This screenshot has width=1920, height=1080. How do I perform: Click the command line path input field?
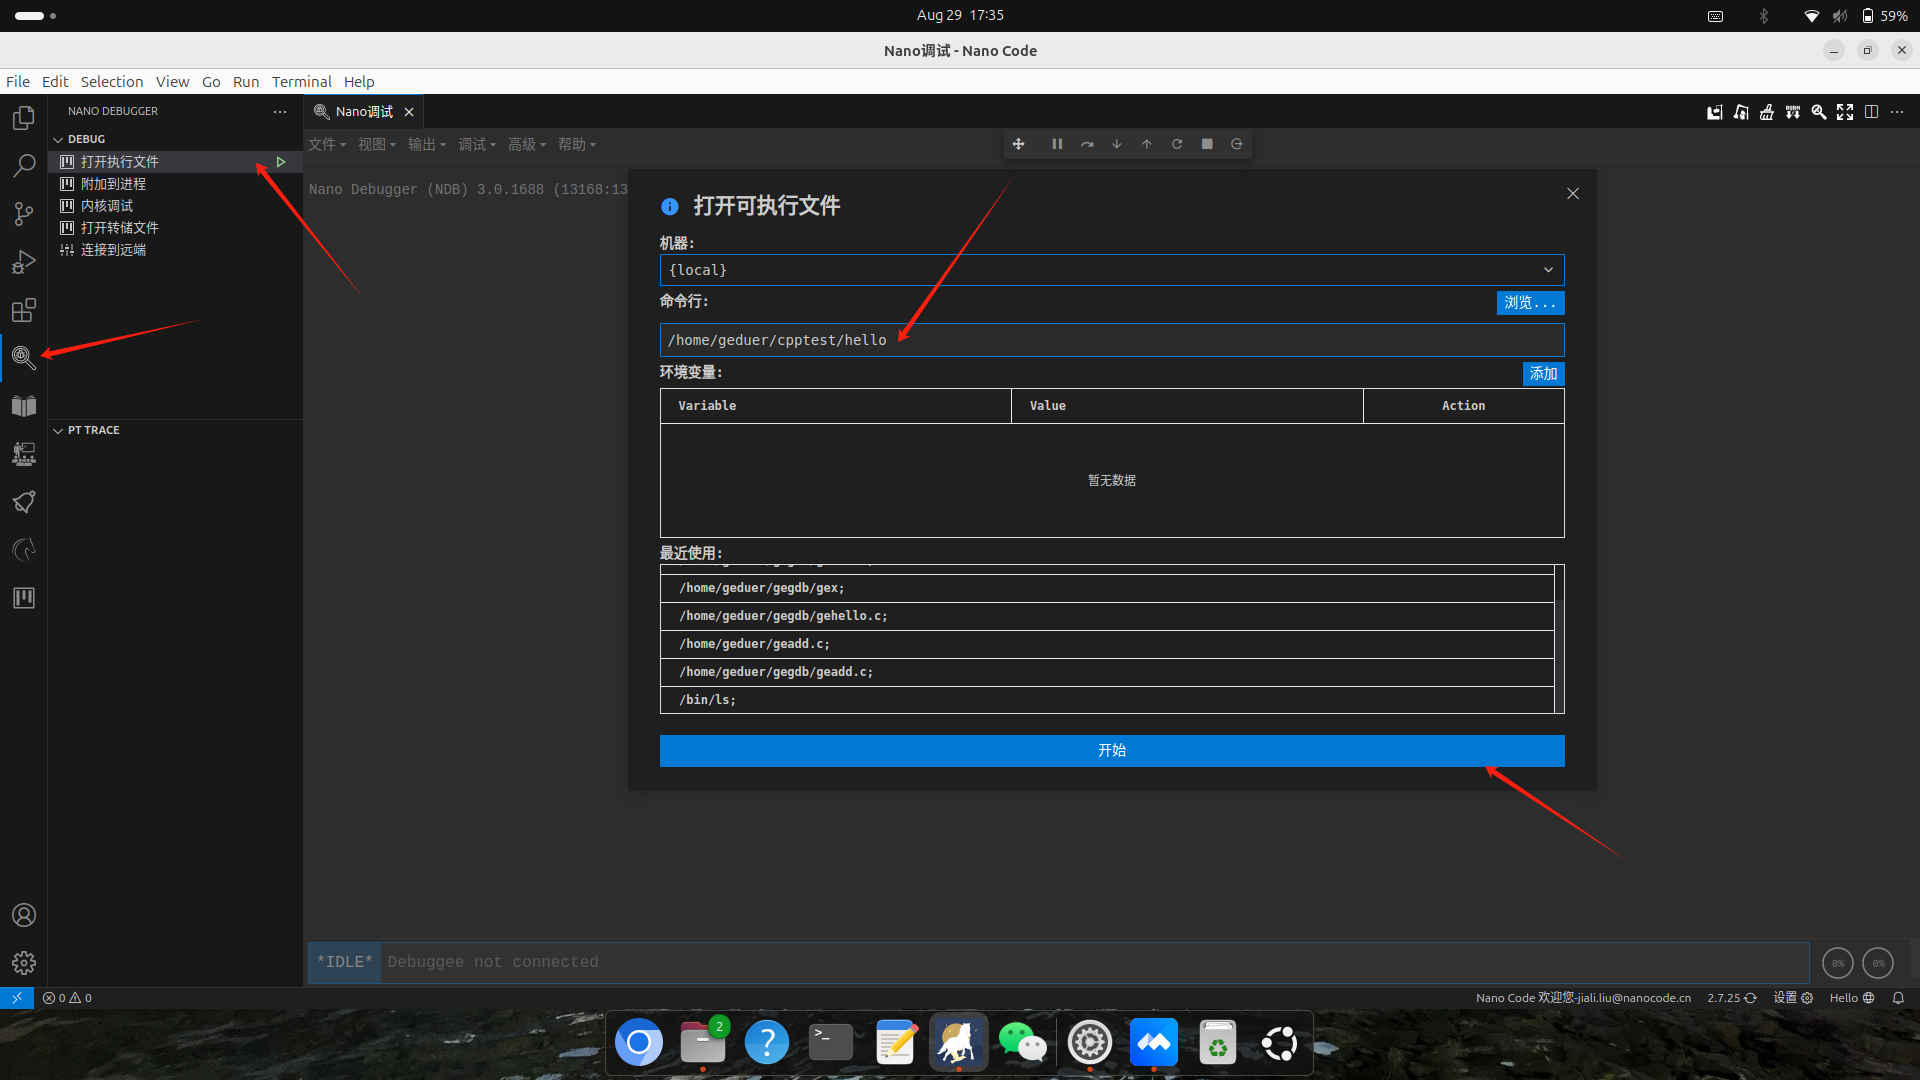pos(1111,340)
